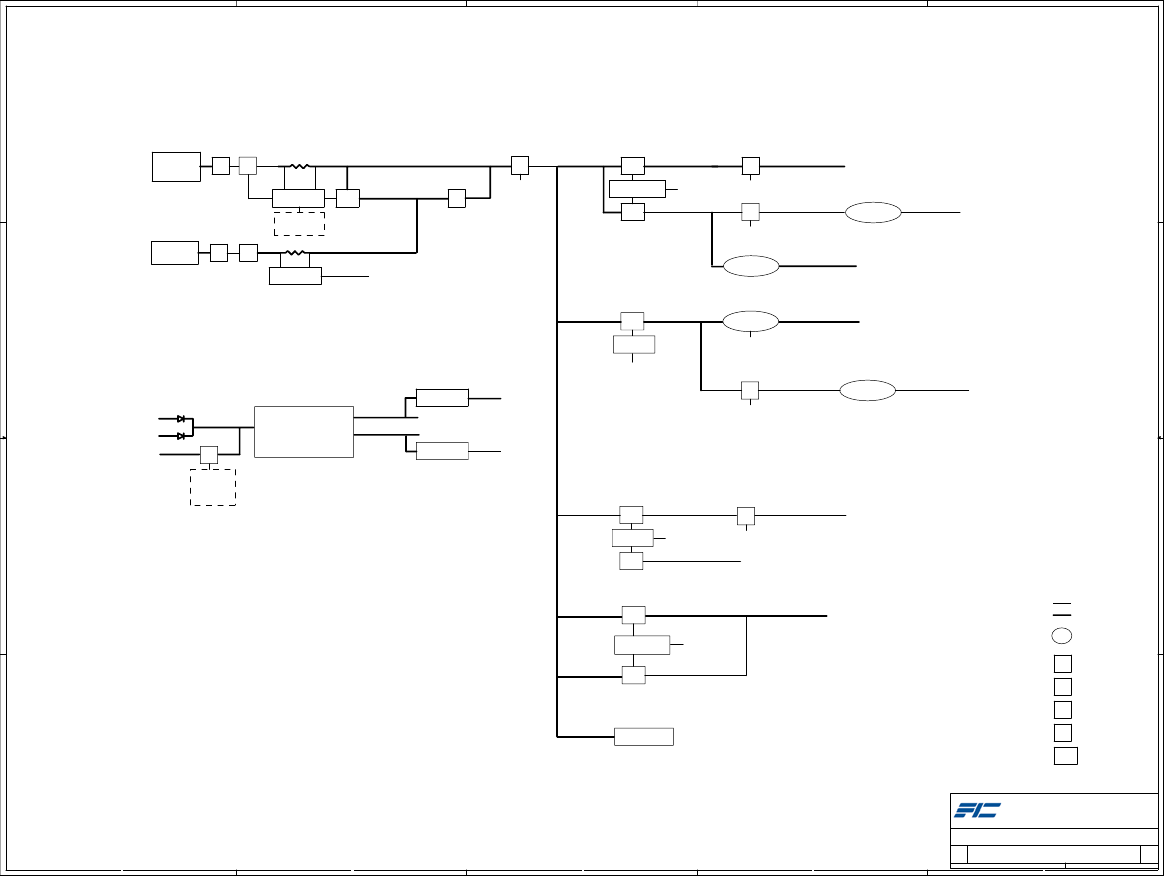Select the upper diode symbol
This screenshot has width=1164, height=876.
click(x=180, y=419)
